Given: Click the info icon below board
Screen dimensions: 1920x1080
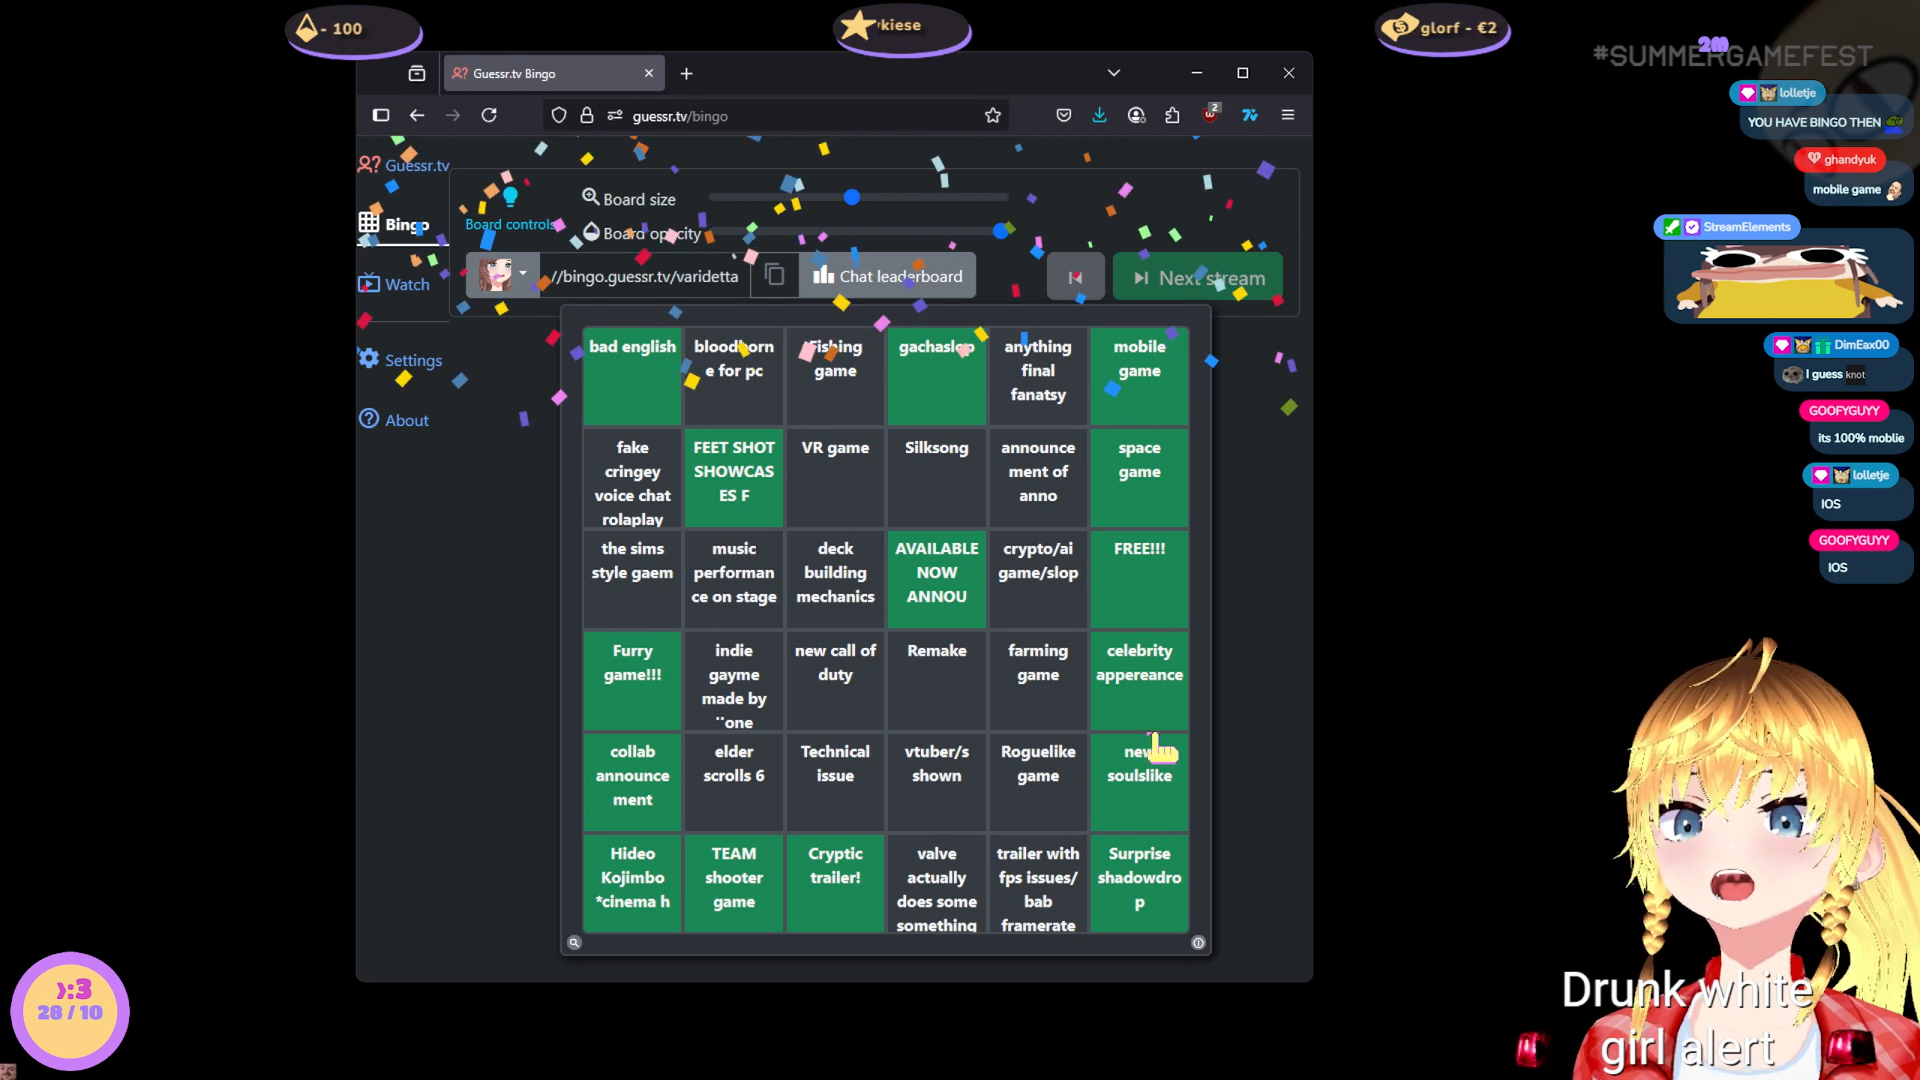Looking at the screenshot, I should pos(1198,942).
